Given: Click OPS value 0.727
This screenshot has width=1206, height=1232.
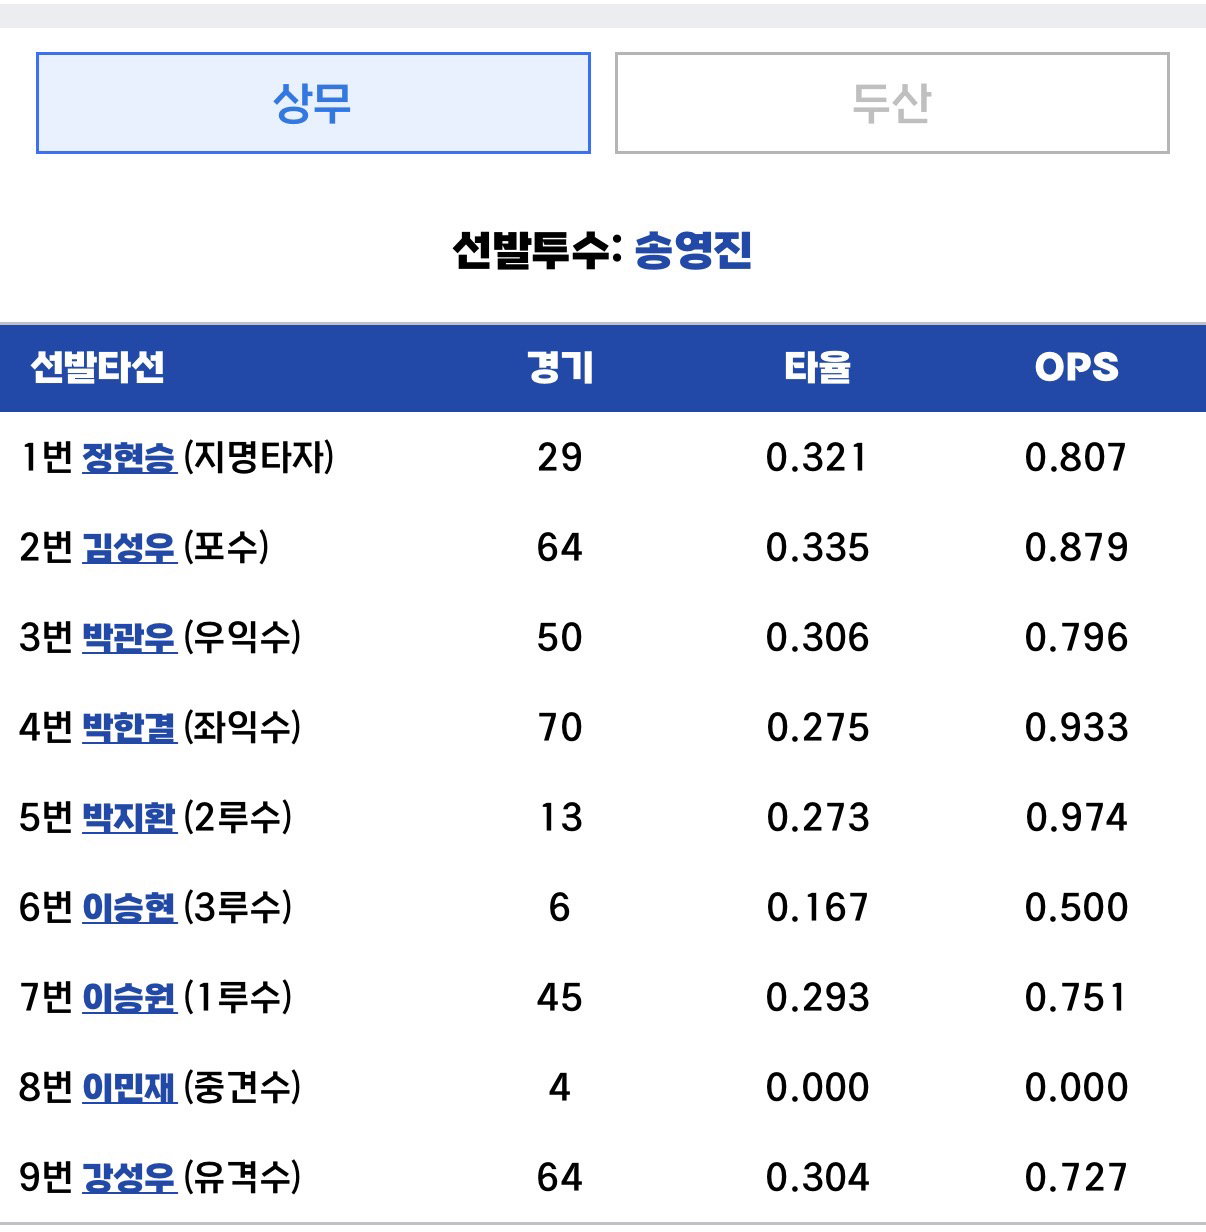Looking at the screenshot, I should coord(1077,1177).
